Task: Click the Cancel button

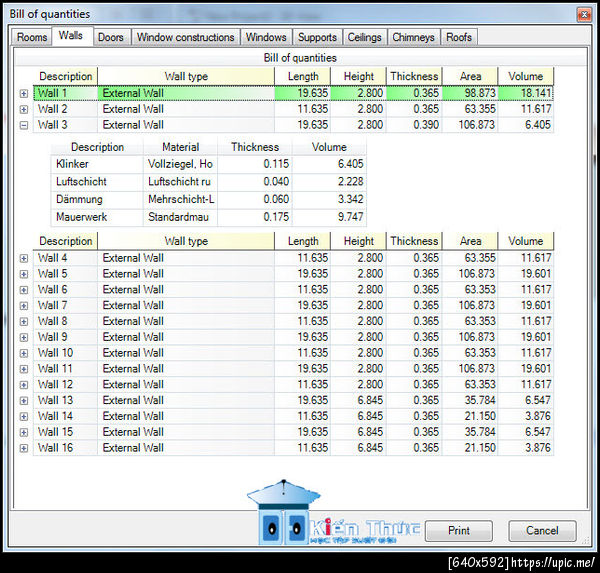Action: 542,531
